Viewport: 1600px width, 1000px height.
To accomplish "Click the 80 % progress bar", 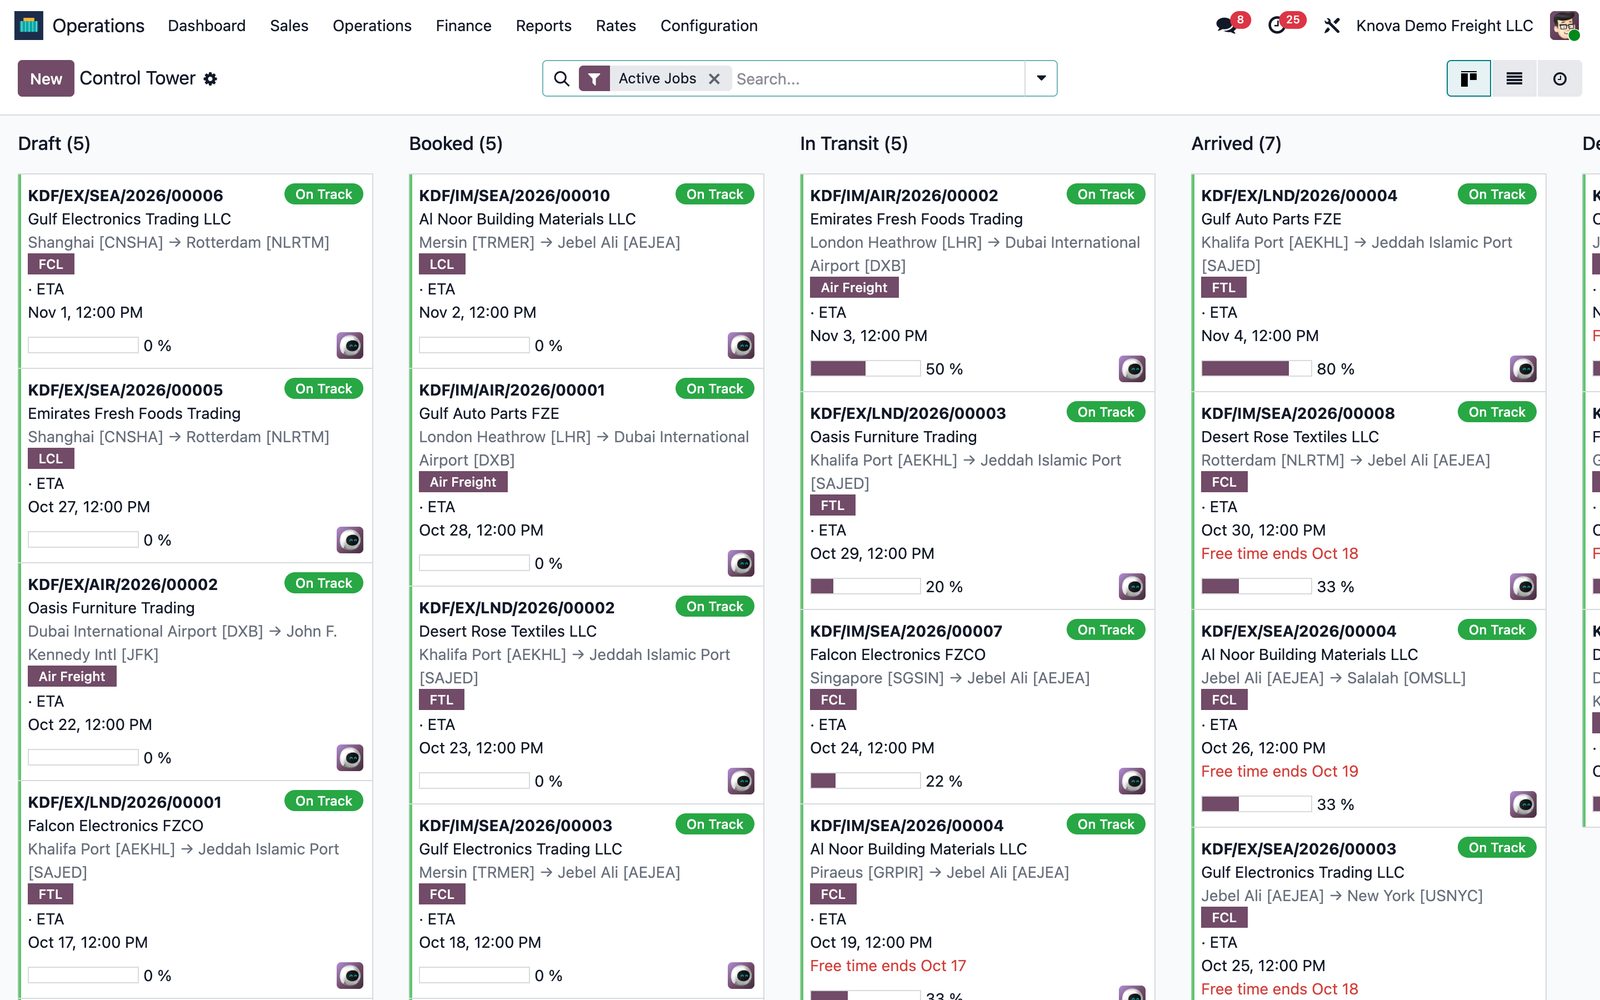I will pos(1256,369).
